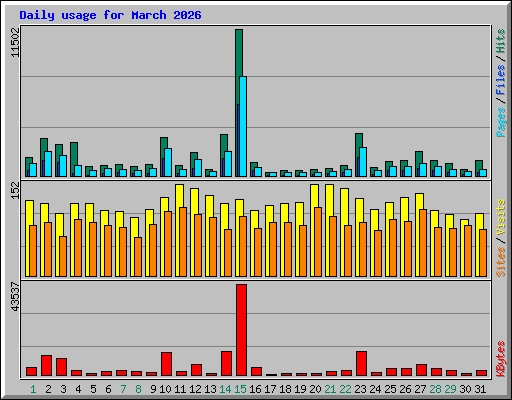This screenshot has height=400, width=512.
Task: Click the 'Daily usage for March 2026' title
Action: [x=110, y=15]
